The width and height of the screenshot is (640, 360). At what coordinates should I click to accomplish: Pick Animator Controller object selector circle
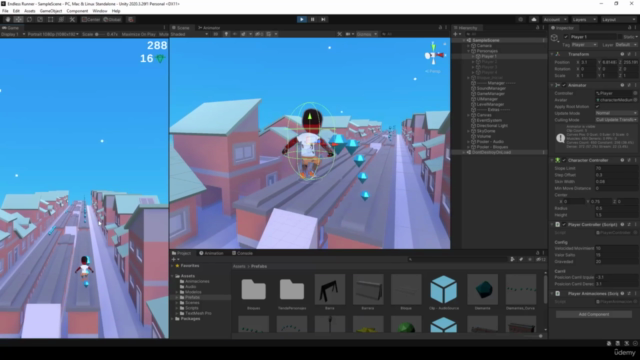[635, 93]
